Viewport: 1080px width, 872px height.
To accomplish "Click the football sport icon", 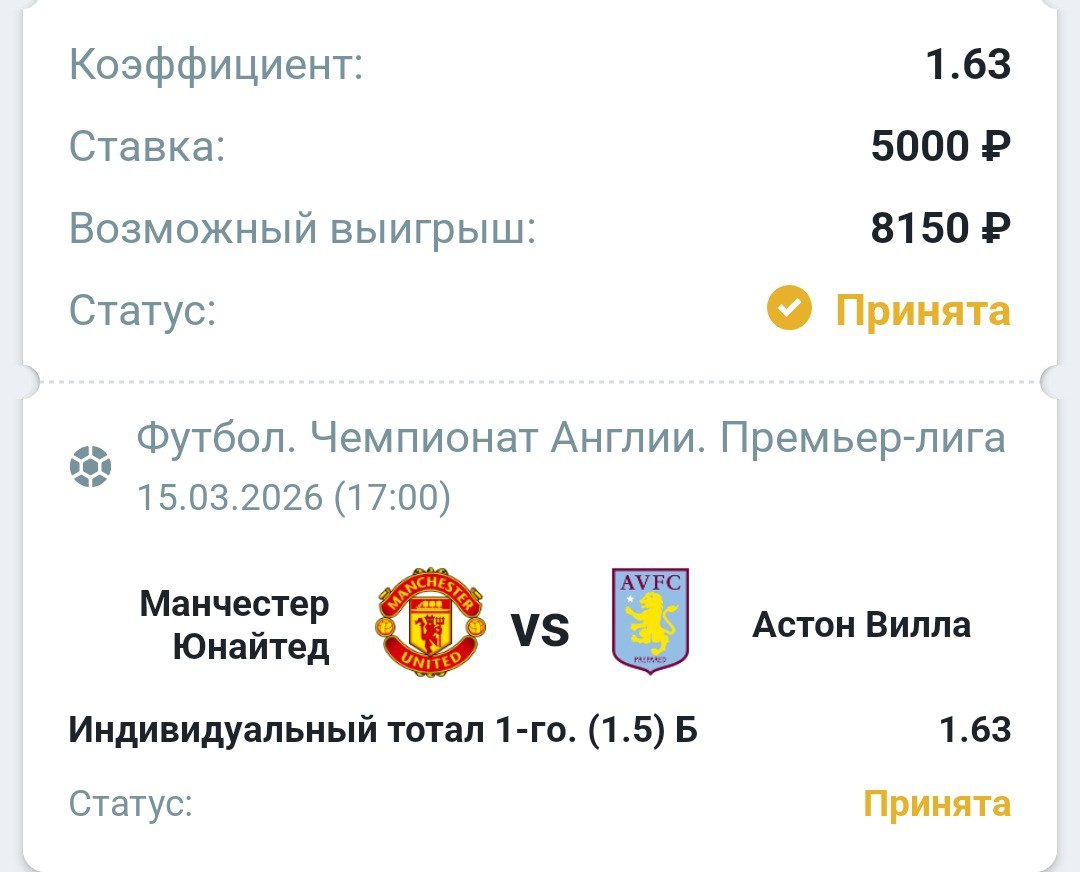I will 91,467.
